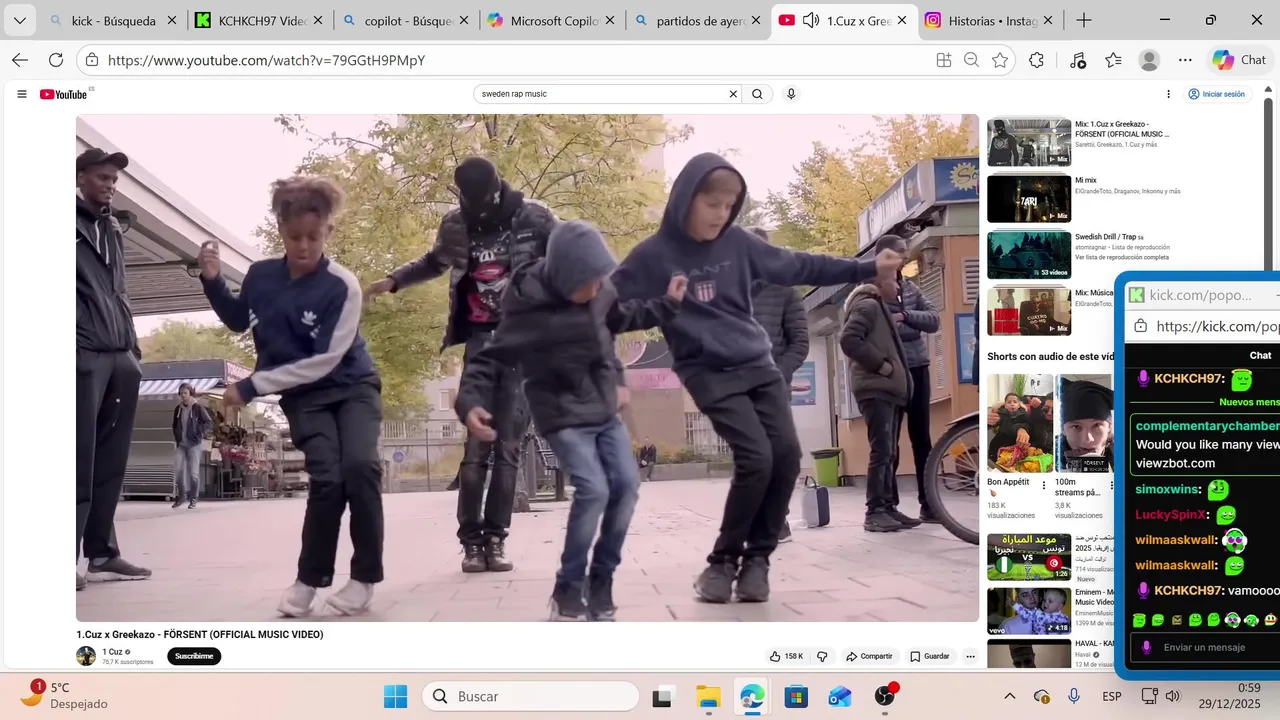Open Edge apps install icon in address bar

click(x=943, y=60)
